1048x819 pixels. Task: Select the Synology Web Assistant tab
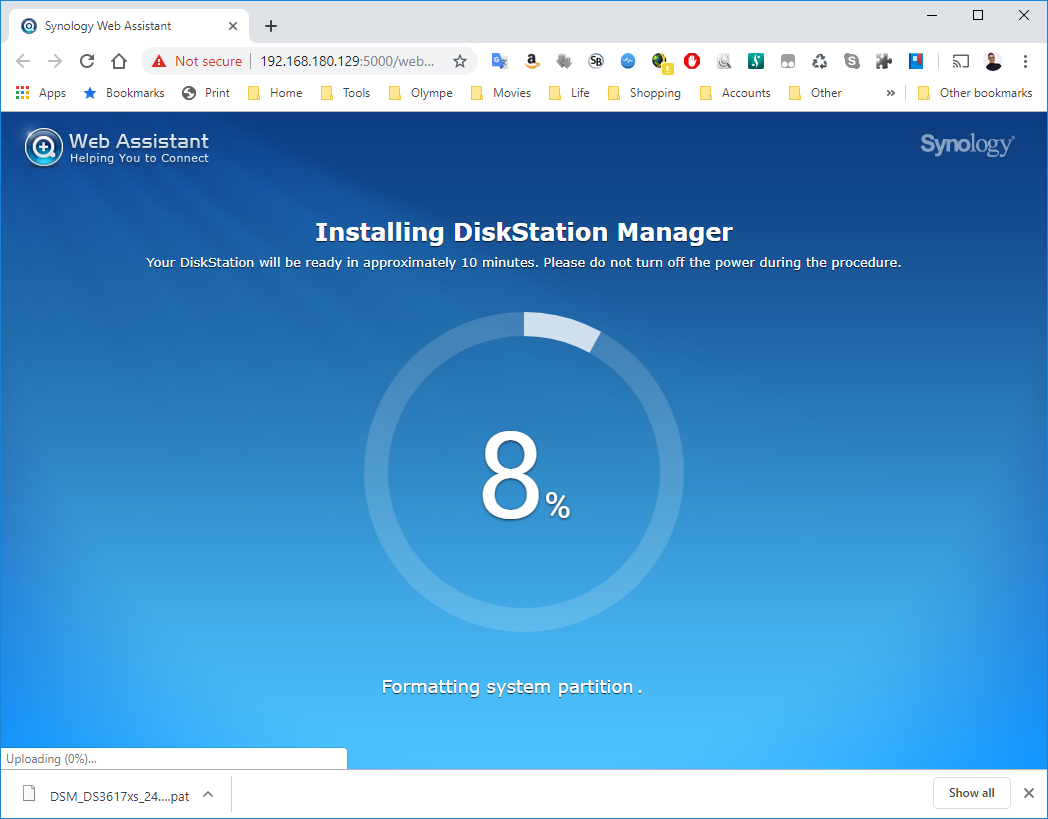(128, 26)
